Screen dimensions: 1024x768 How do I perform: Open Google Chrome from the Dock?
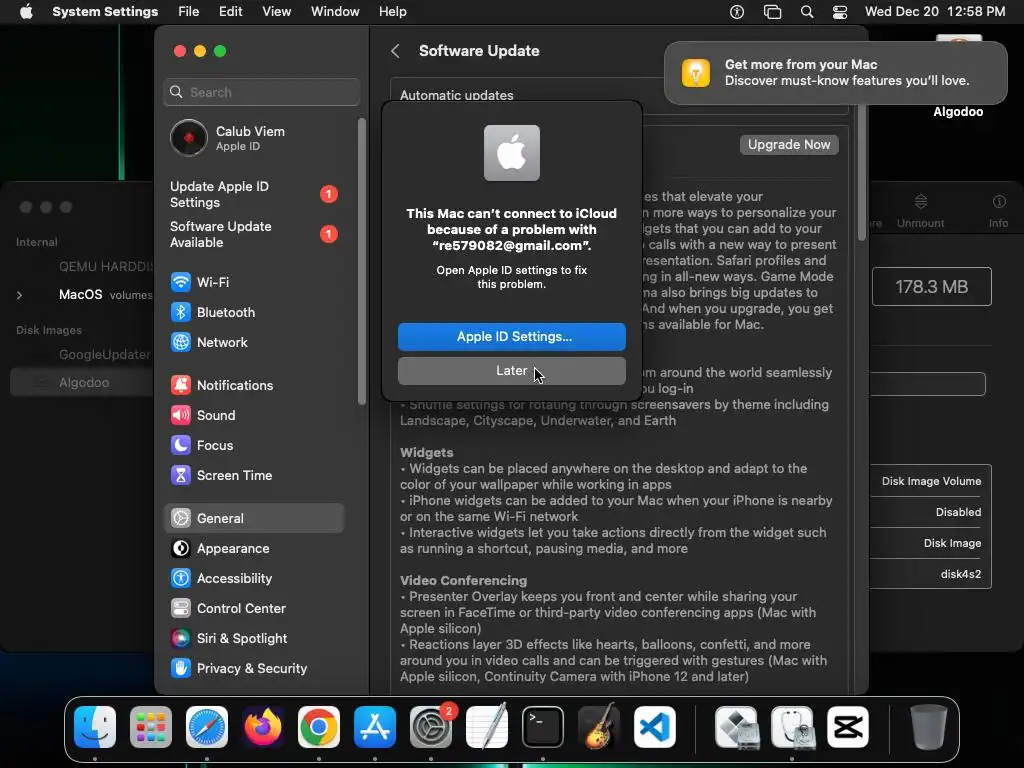tap(319, 727)
